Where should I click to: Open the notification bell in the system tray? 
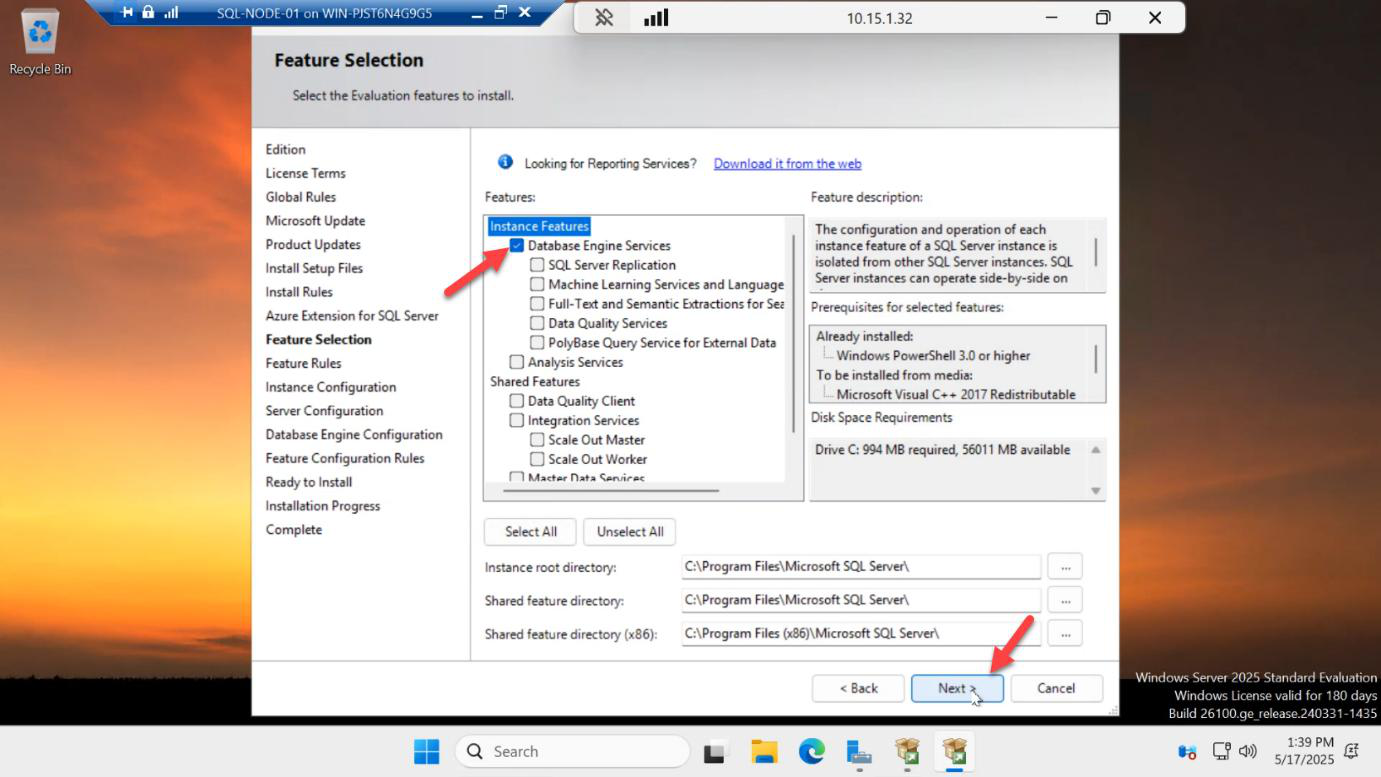[1352, 751]
